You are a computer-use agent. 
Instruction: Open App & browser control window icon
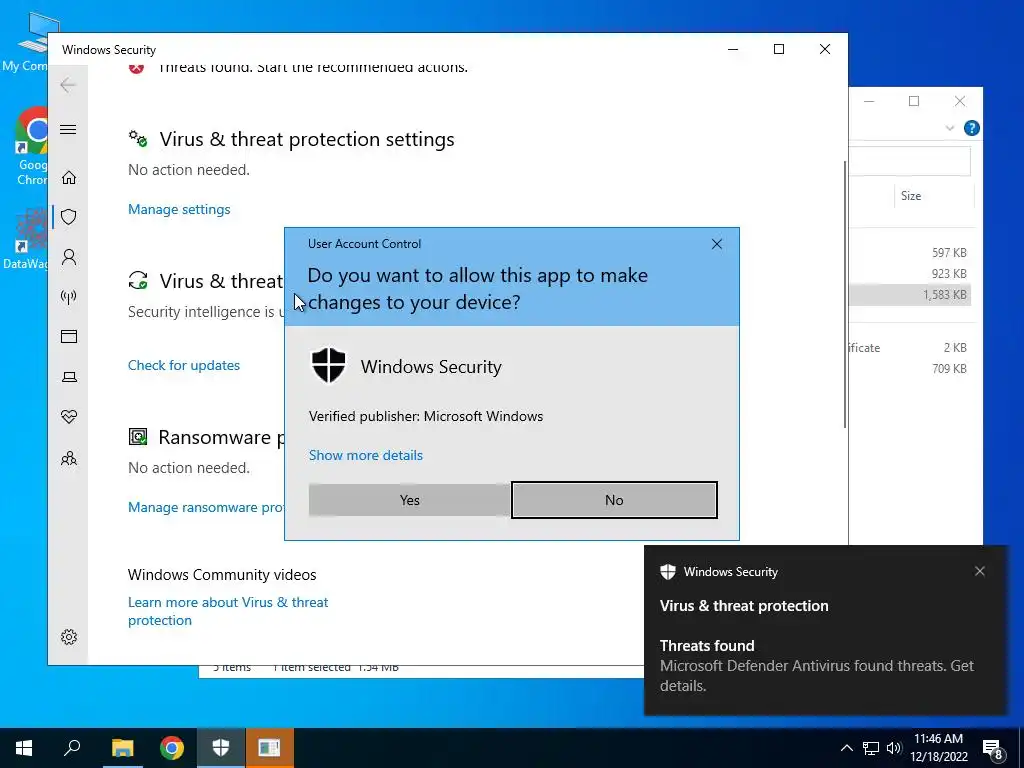click(69, 336)
